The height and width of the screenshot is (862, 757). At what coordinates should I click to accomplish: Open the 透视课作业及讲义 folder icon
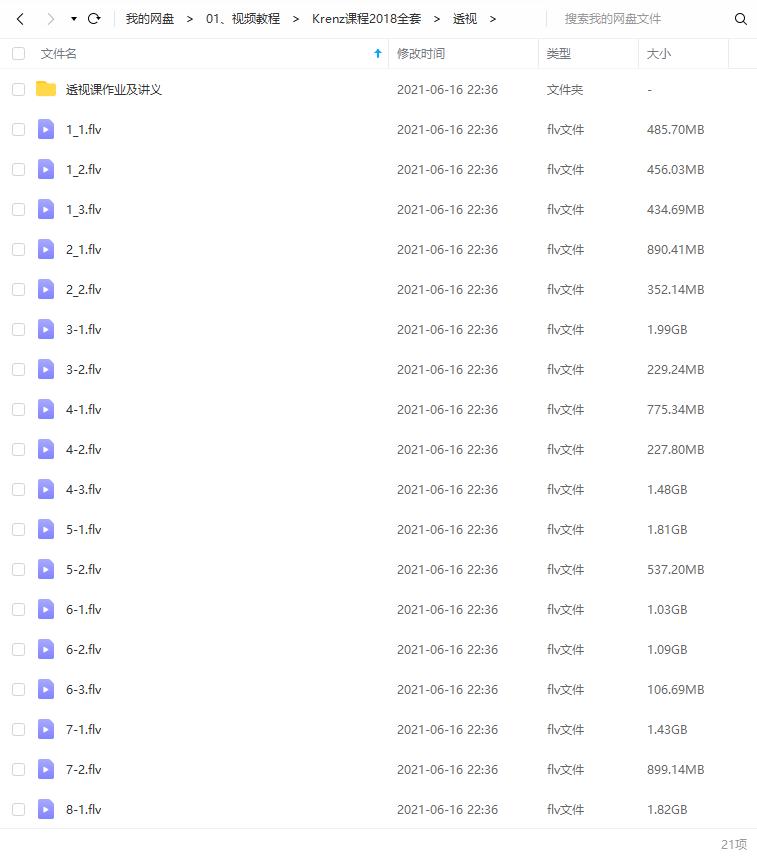click(46, 89)
